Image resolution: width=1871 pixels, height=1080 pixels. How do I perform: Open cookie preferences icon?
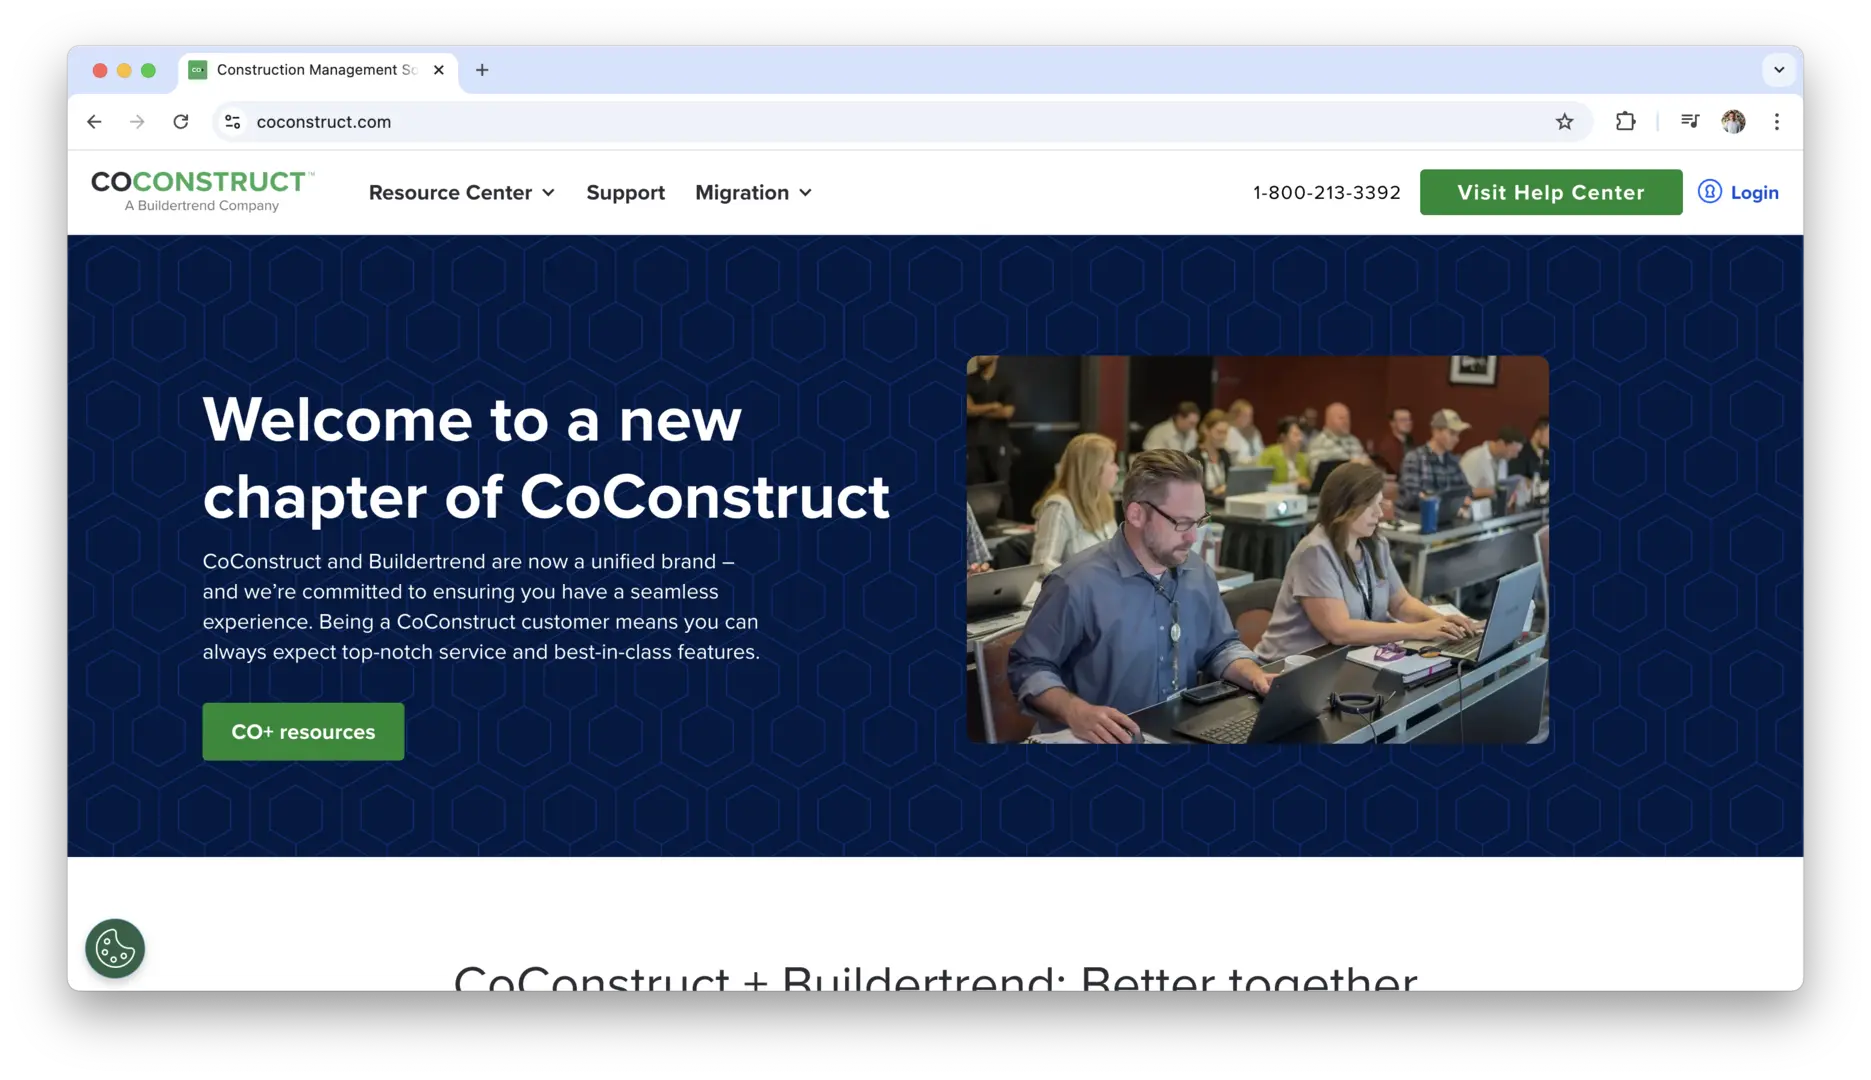pyautogui.click(x=115, y=948)
